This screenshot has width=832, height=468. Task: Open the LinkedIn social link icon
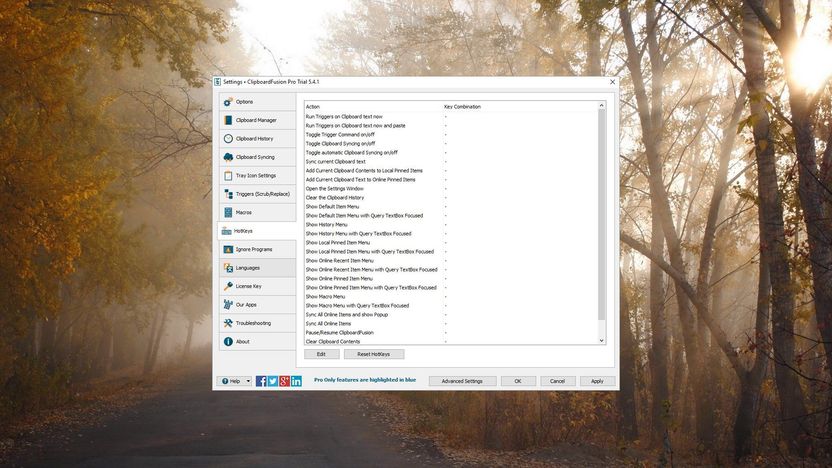click(x=296, y=381)
